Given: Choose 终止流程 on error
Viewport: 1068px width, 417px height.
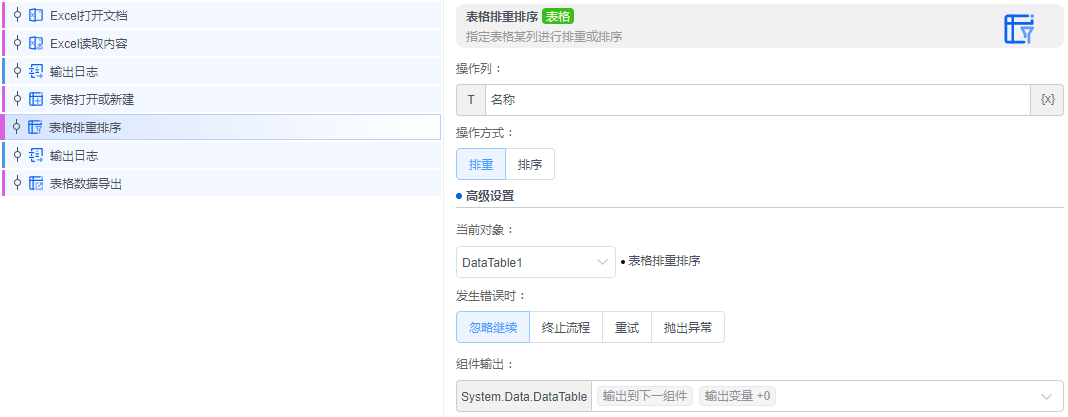Looking at the screenshot, I should 565,327.
